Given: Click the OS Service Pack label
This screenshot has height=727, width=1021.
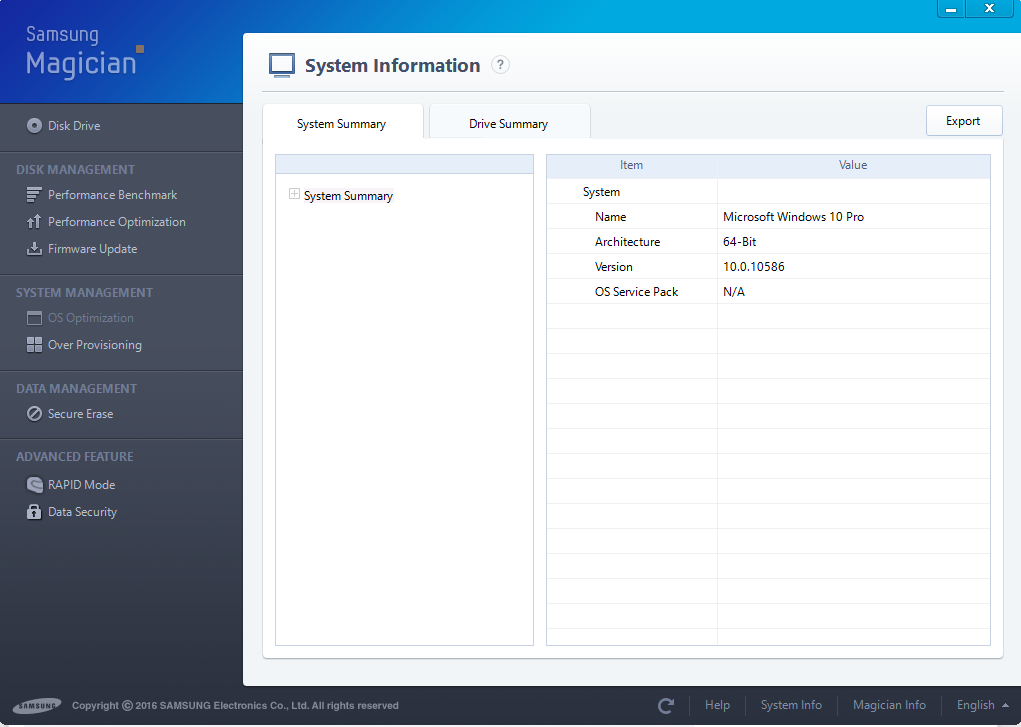Looking at the screenshot, I should (636, 292).
